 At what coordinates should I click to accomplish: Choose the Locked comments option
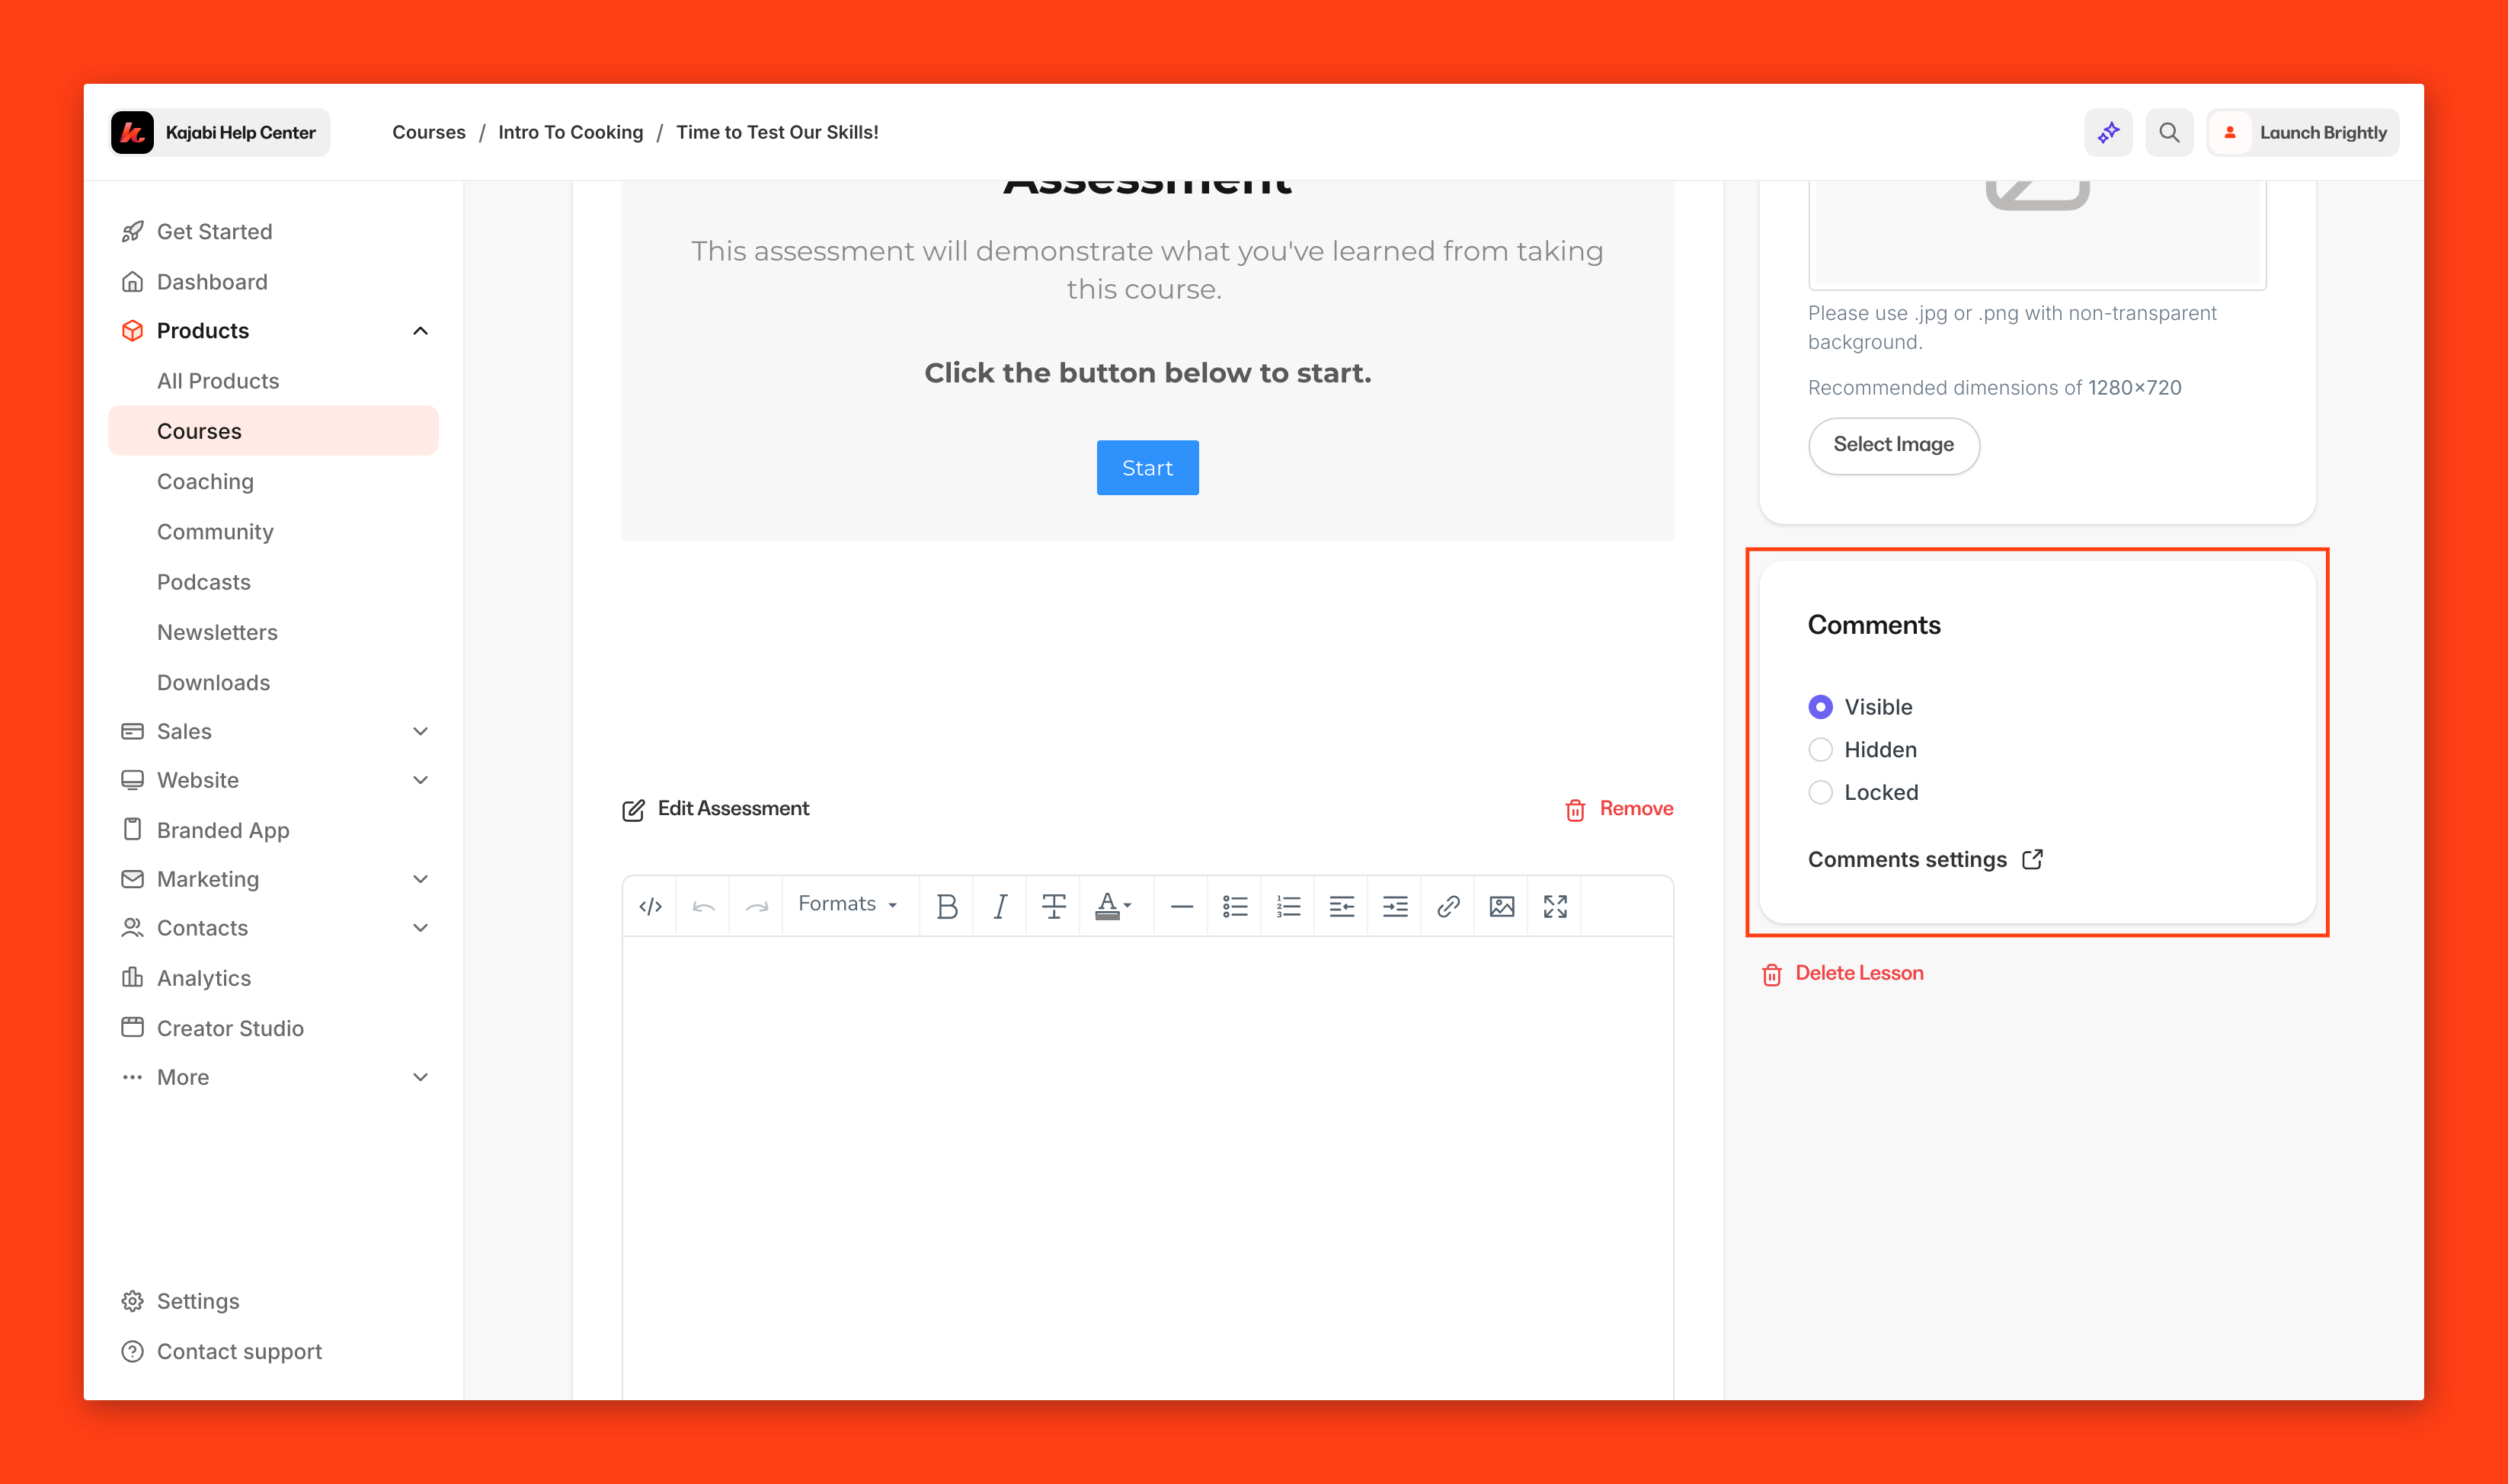click(1820, 793)
